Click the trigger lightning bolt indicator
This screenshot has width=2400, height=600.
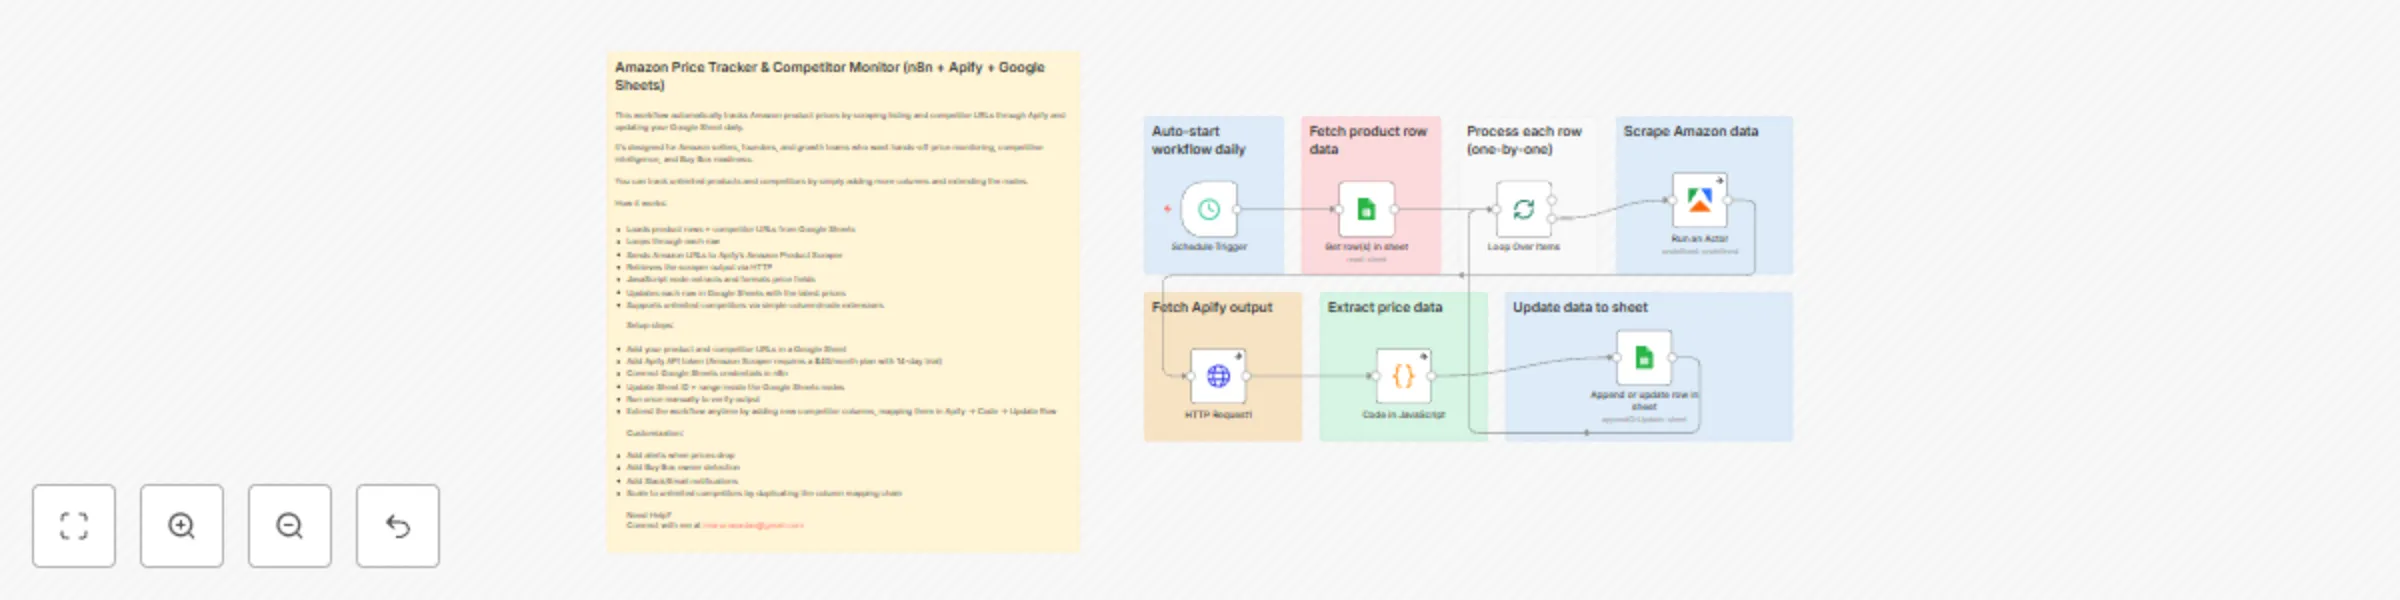click(1167, 209)
